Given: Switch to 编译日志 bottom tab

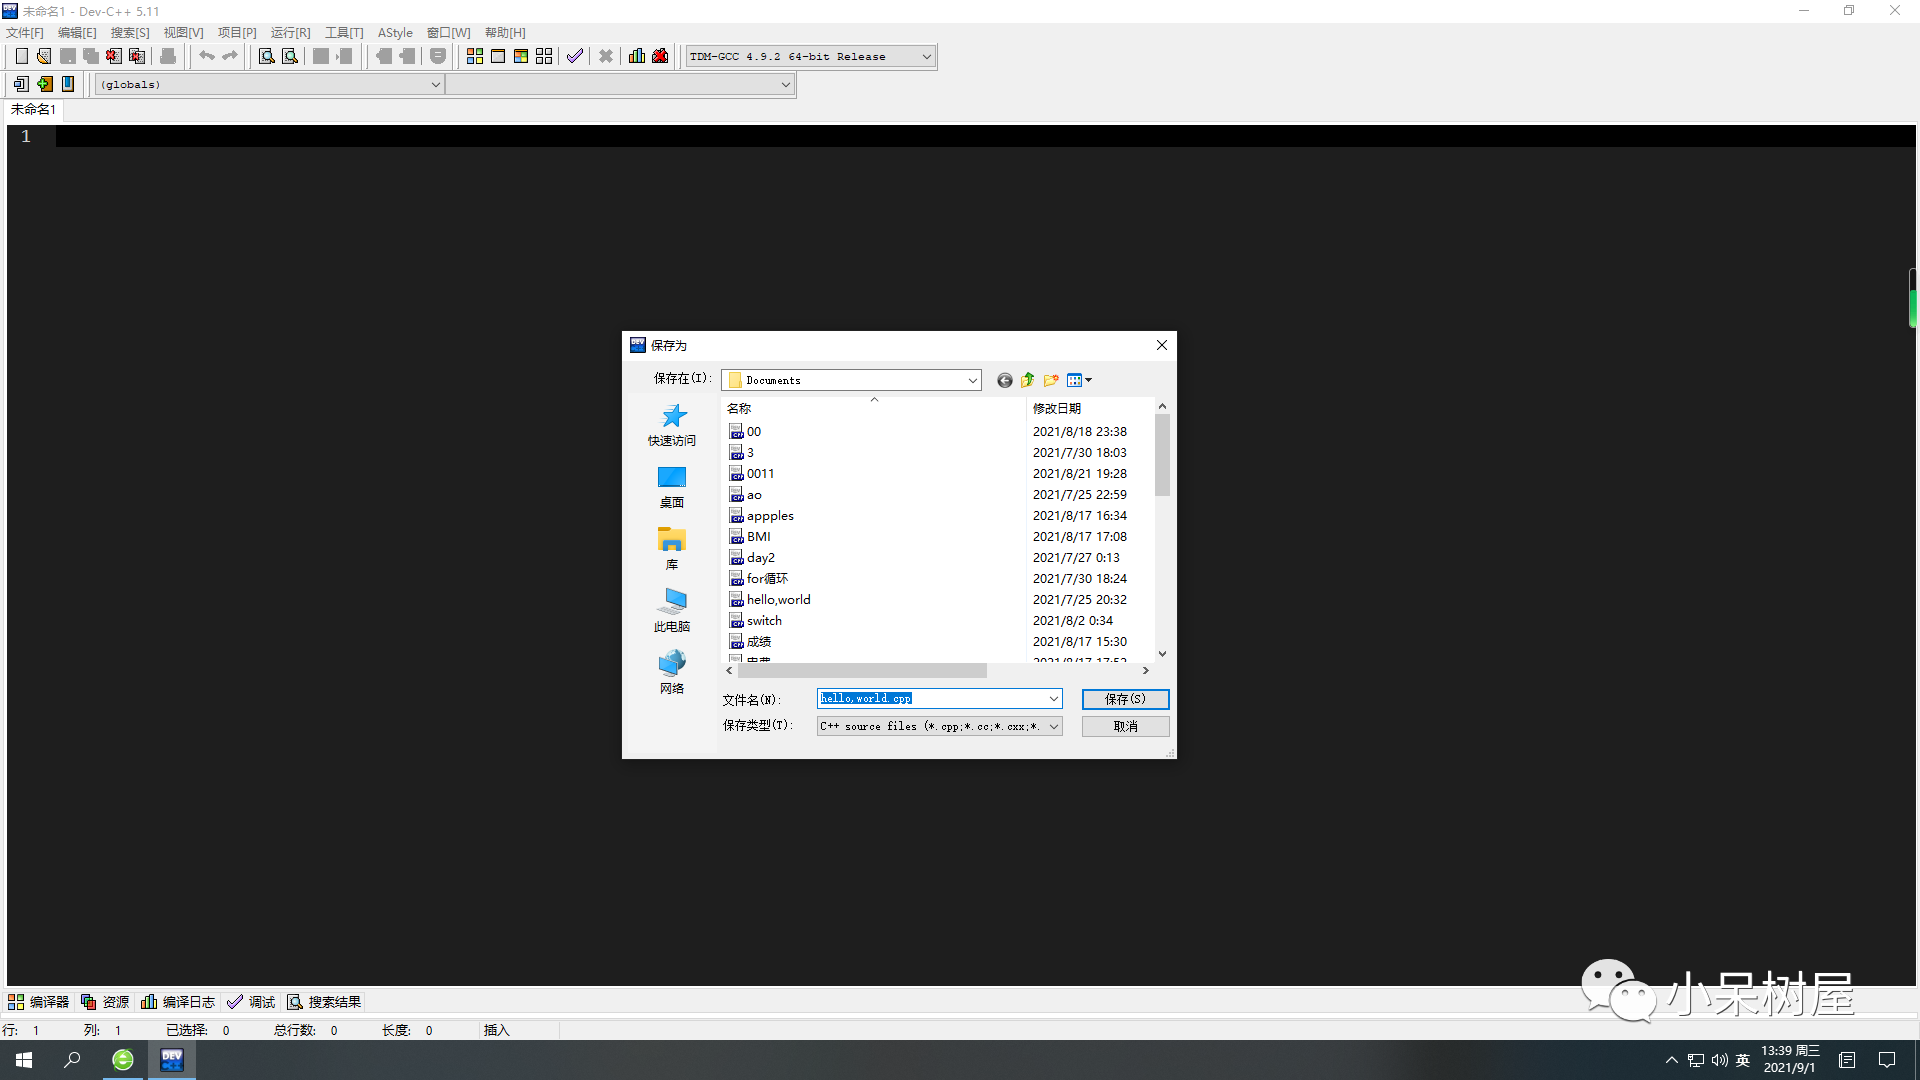Looking at the screenshot, I should 178,1002.
